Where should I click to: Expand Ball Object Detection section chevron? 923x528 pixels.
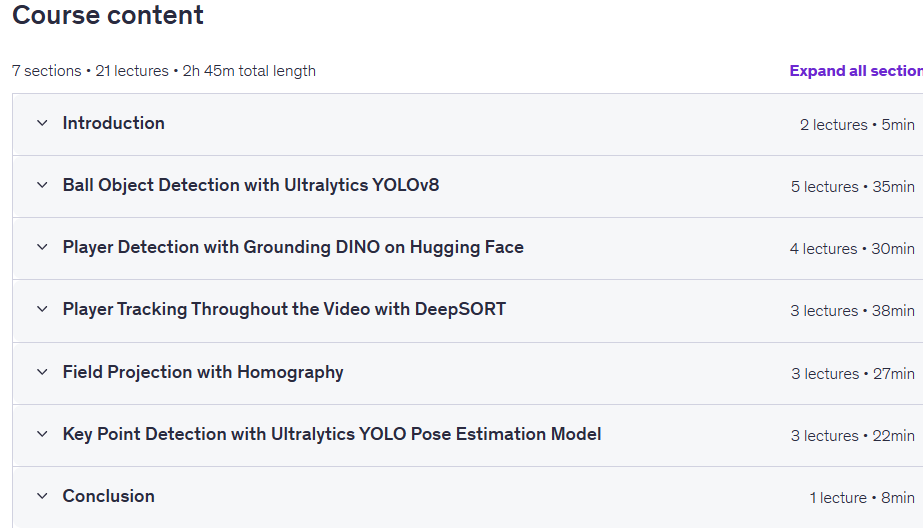[42, 185]
